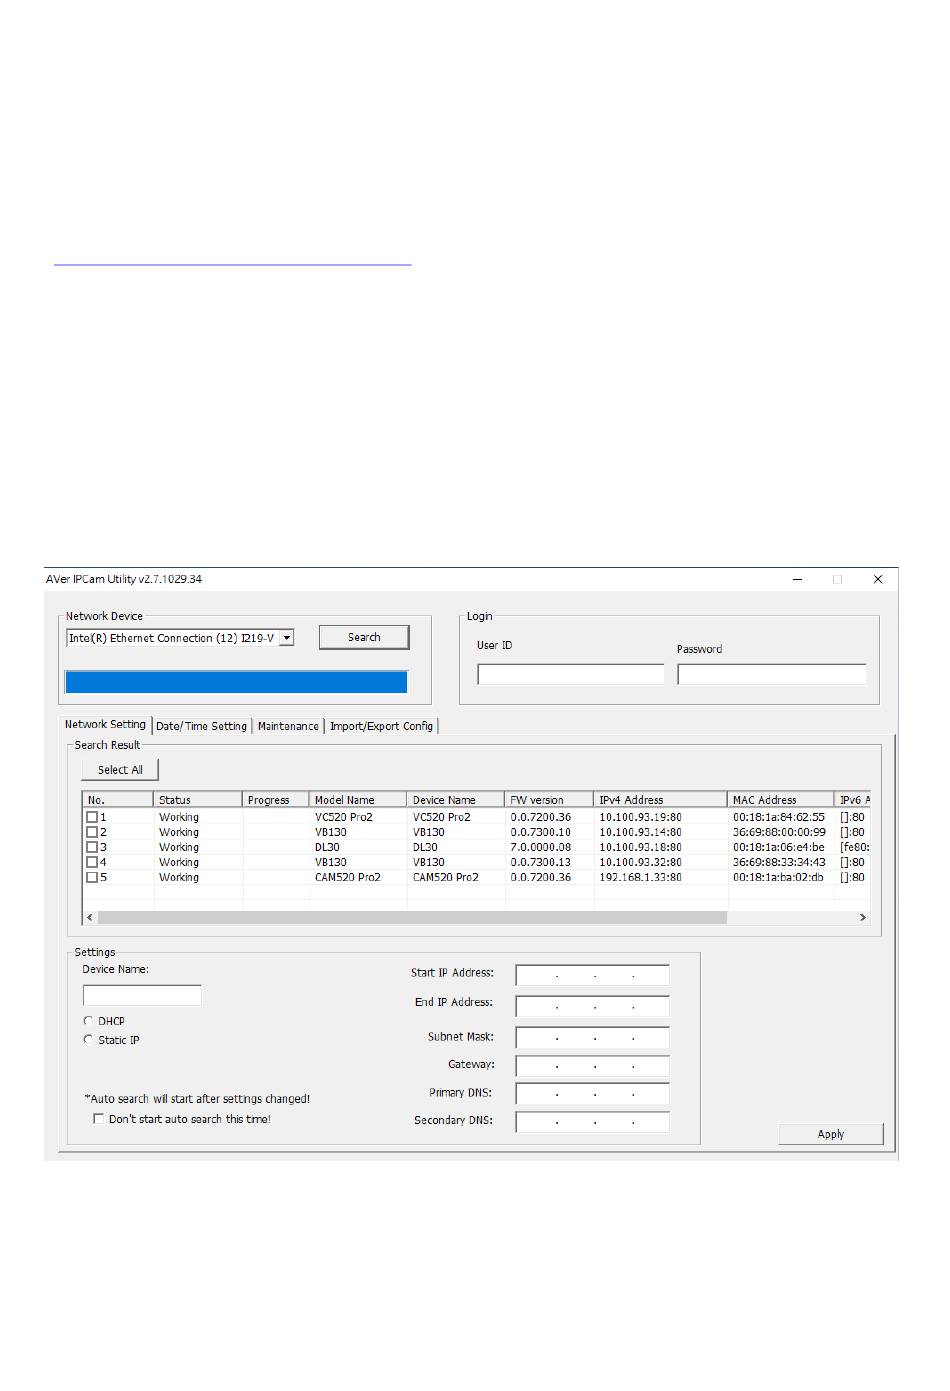Click the Gateway field
Viewport: 950px width, 1391px height.
tap(592, 1067)
